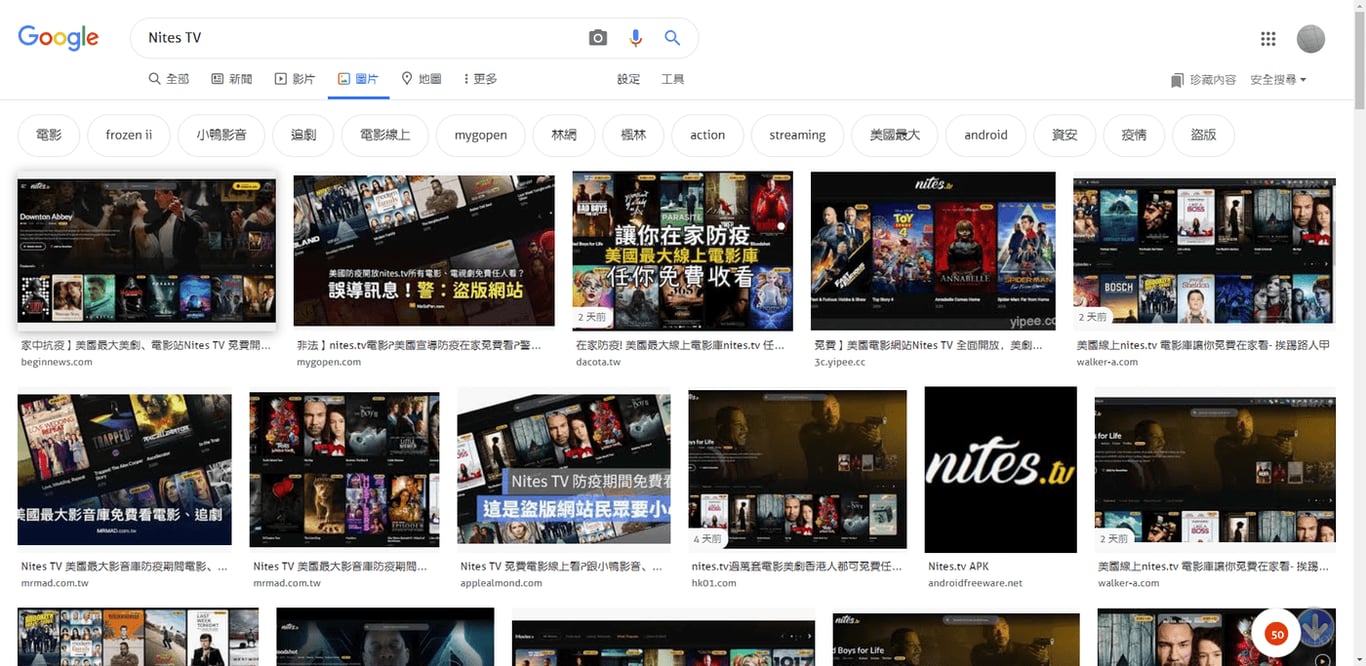Filter by the 資安 chip
1366x666 pixels.
[1065, 135]
